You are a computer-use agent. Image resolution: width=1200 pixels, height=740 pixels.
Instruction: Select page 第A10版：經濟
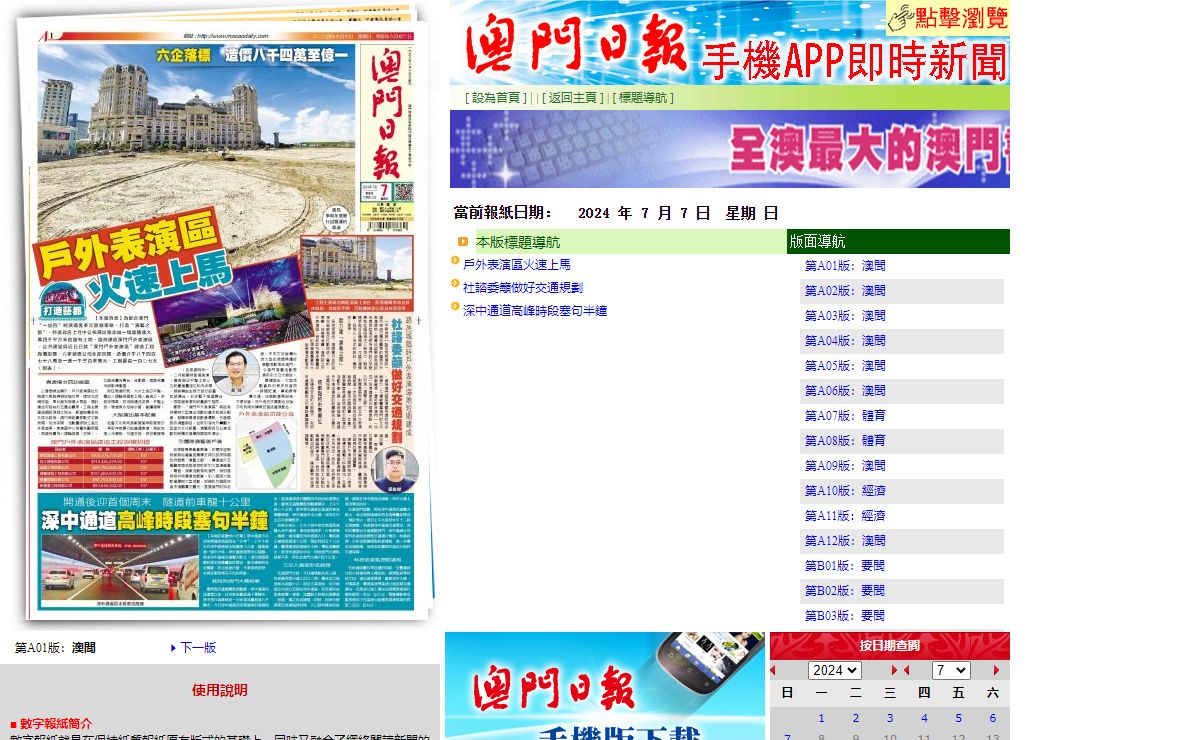(845, 491)
